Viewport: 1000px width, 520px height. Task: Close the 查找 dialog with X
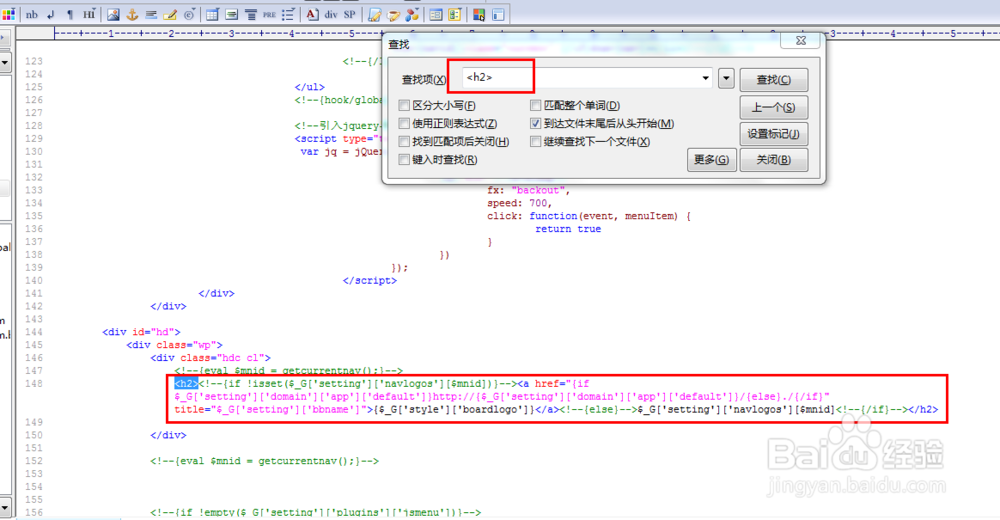pyautogui.click(x=801, y=40)
